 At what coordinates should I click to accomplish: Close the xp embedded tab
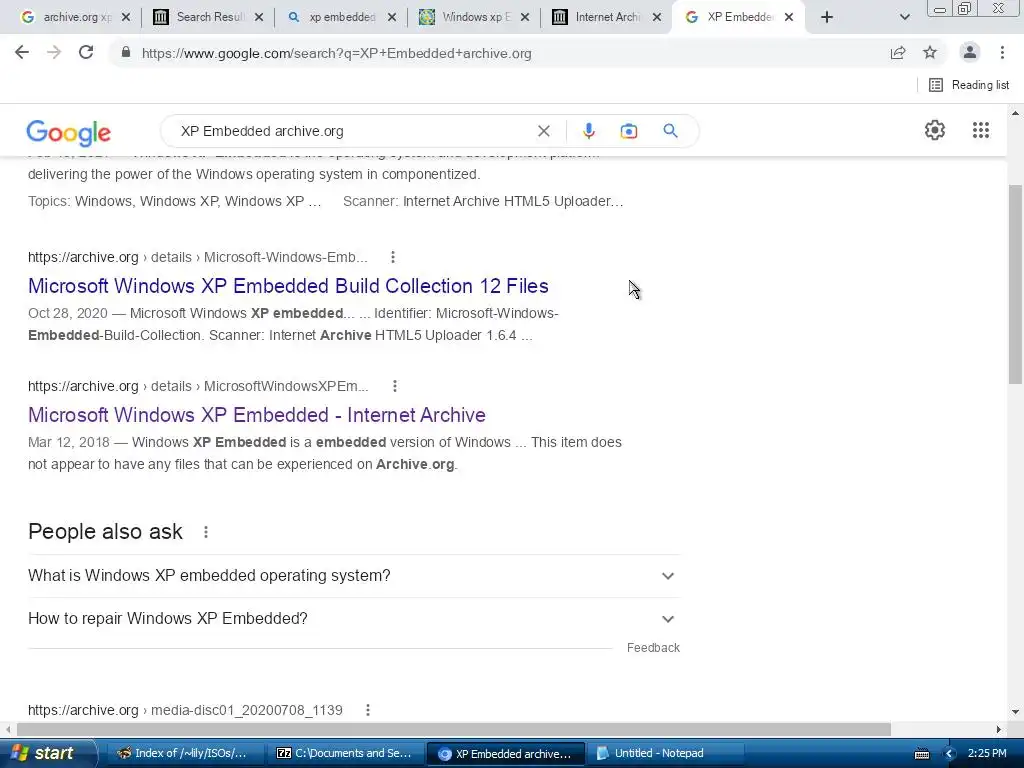(x=392, y=18)
